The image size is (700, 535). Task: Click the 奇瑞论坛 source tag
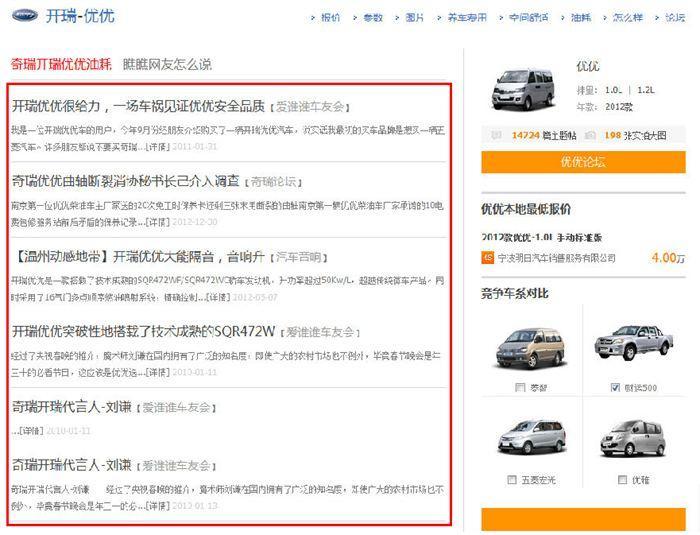point(273,182)
